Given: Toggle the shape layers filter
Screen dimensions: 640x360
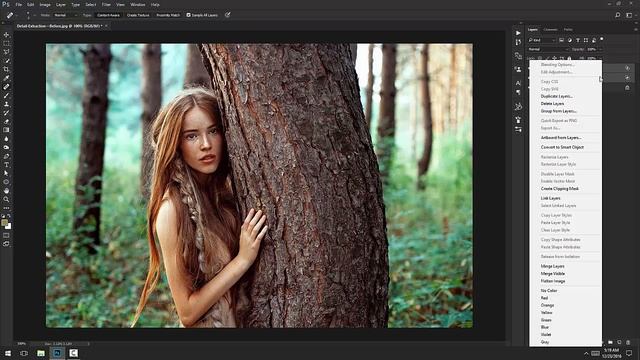Looking at the screenshot, I should click(586, 40).
